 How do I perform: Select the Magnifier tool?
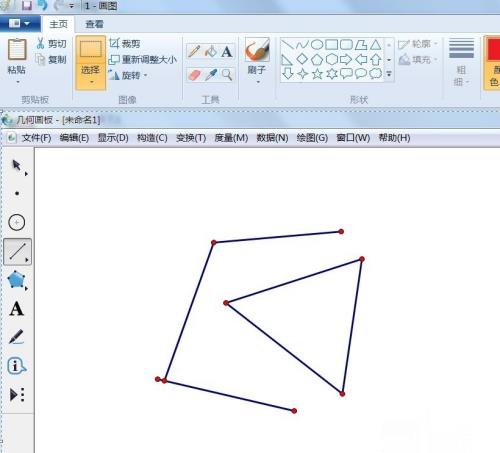(227, 75)
